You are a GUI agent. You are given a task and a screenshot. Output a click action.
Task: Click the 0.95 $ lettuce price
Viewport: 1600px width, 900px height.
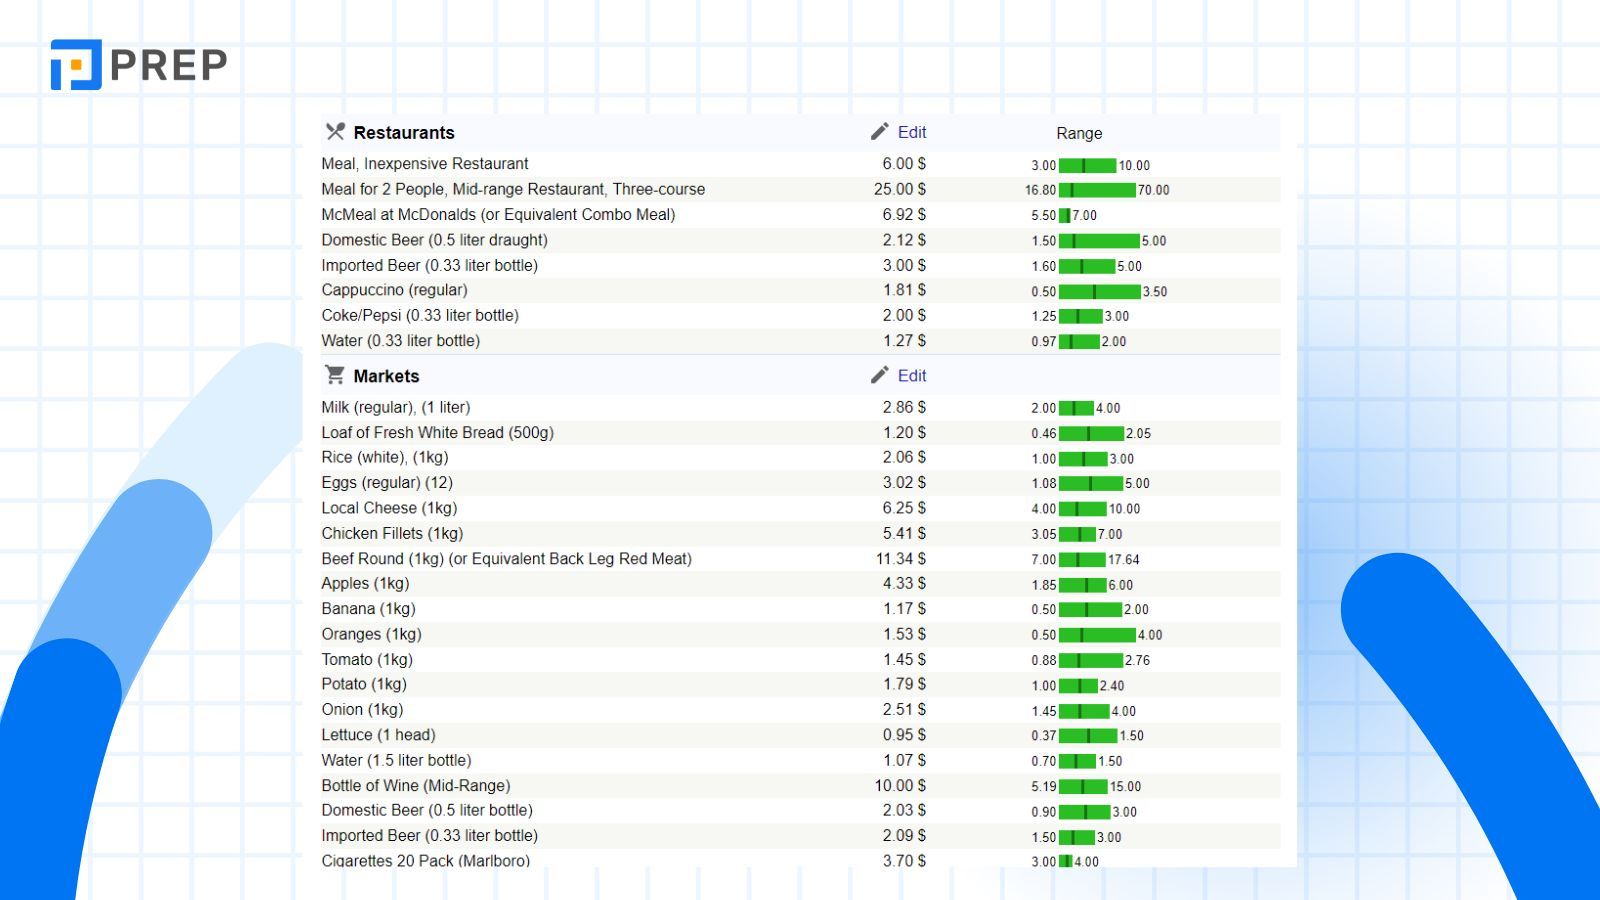(904, 734)
